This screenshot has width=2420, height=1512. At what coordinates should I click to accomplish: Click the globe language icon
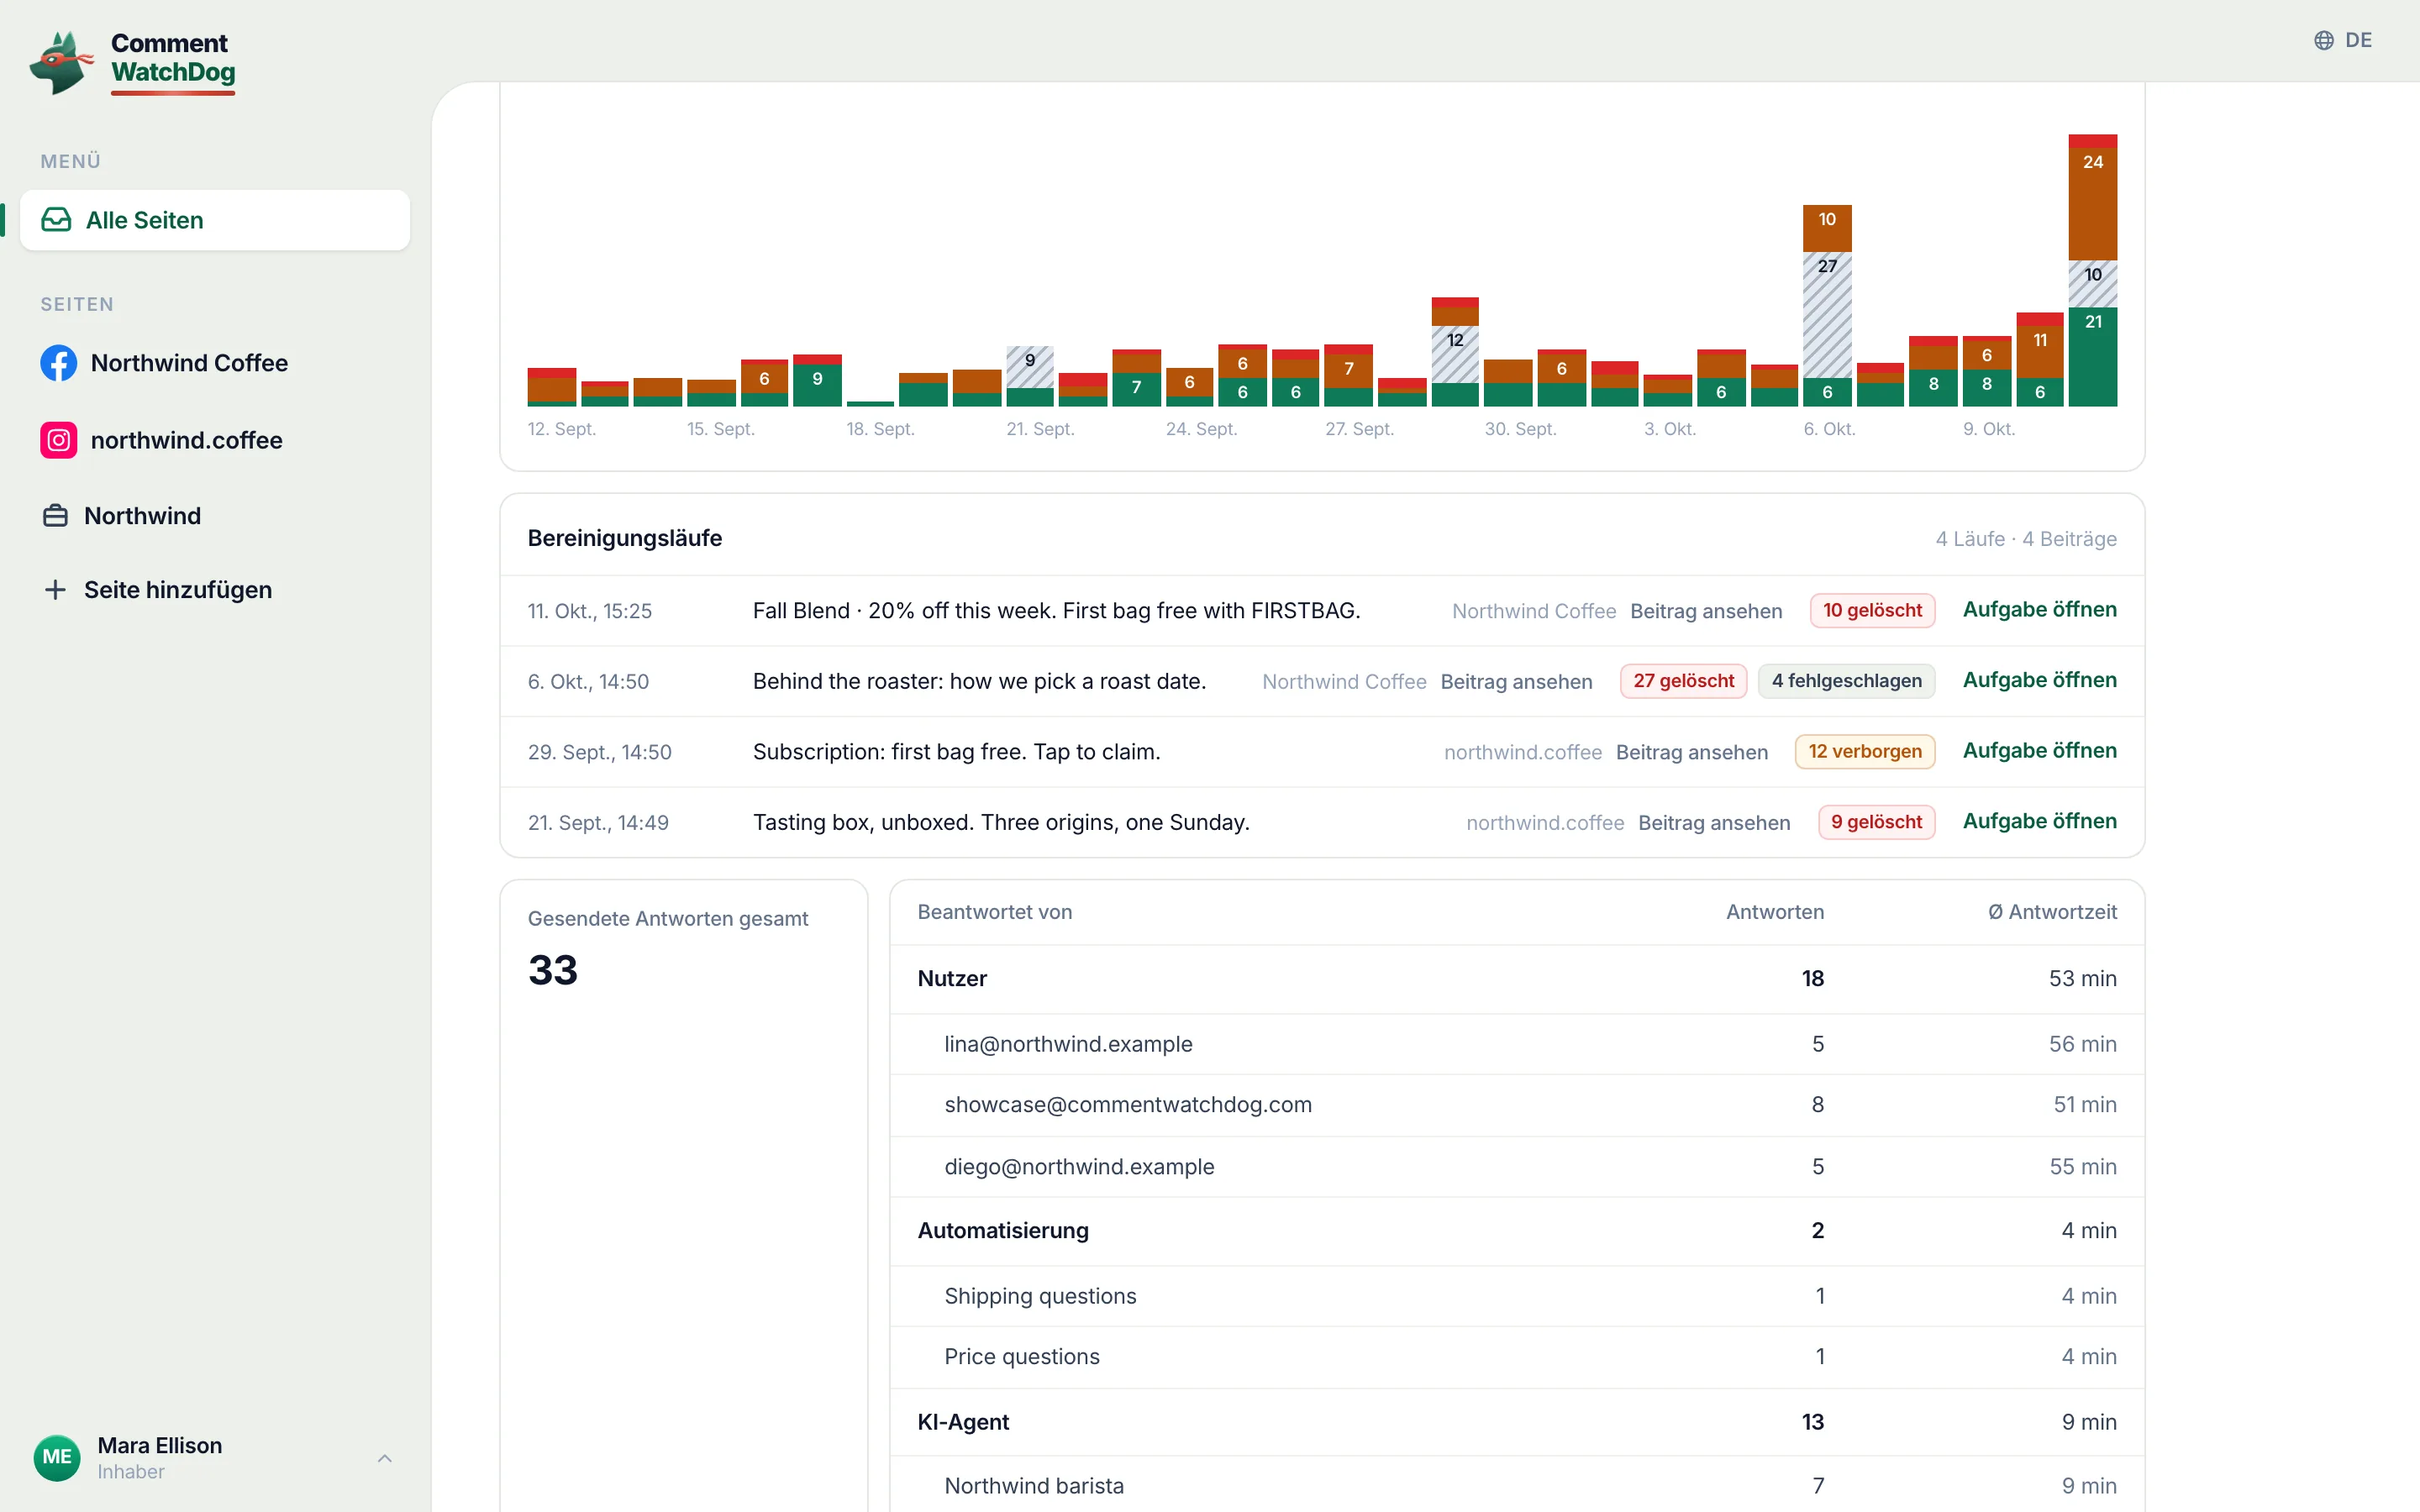tap(2324, 40)
